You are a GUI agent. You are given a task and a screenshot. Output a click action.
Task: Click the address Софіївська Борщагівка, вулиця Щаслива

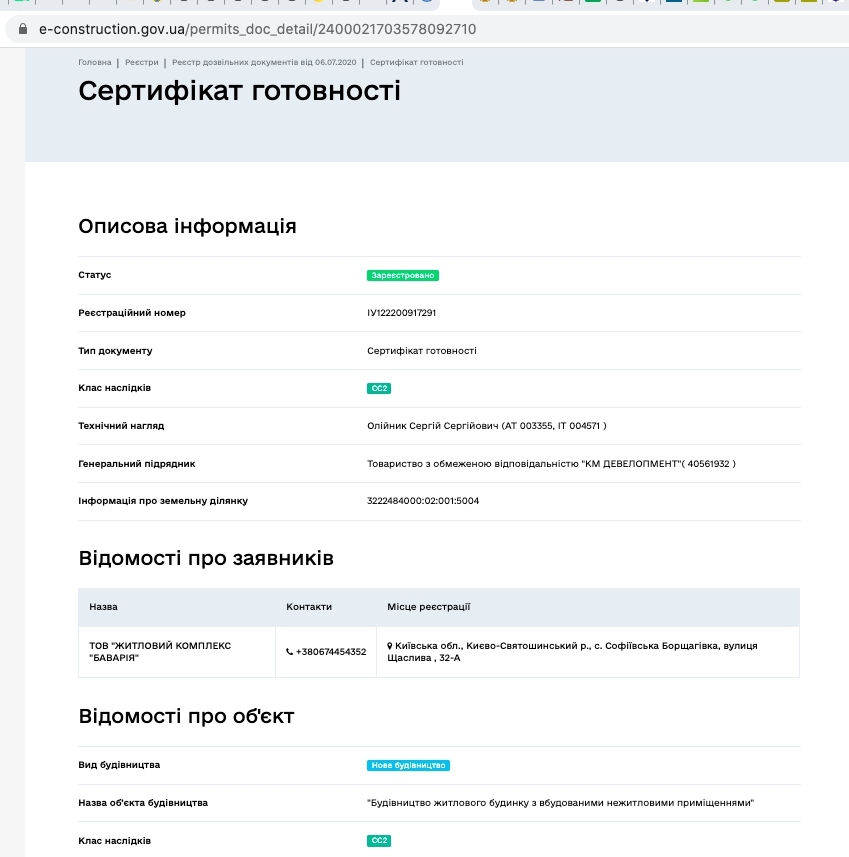pyautogui.click(x=572, y=651)
